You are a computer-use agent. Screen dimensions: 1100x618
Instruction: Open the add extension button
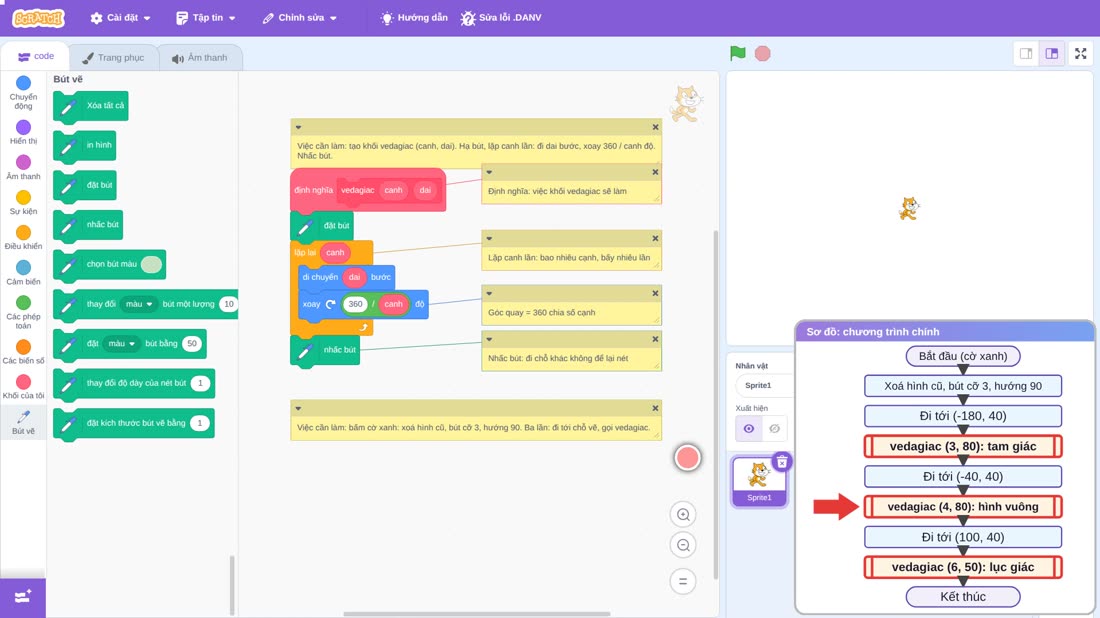click(22, 597)
